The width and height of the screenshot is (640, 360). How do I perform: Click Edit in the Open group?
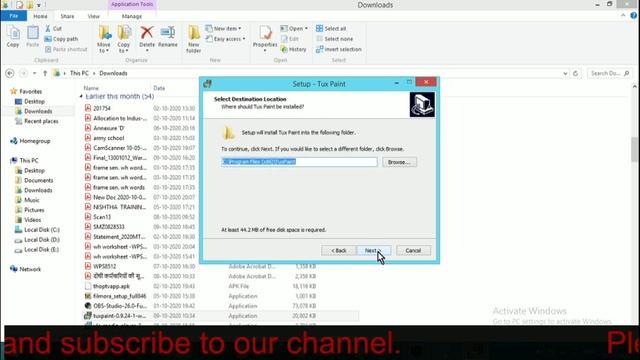click(290, 39)
